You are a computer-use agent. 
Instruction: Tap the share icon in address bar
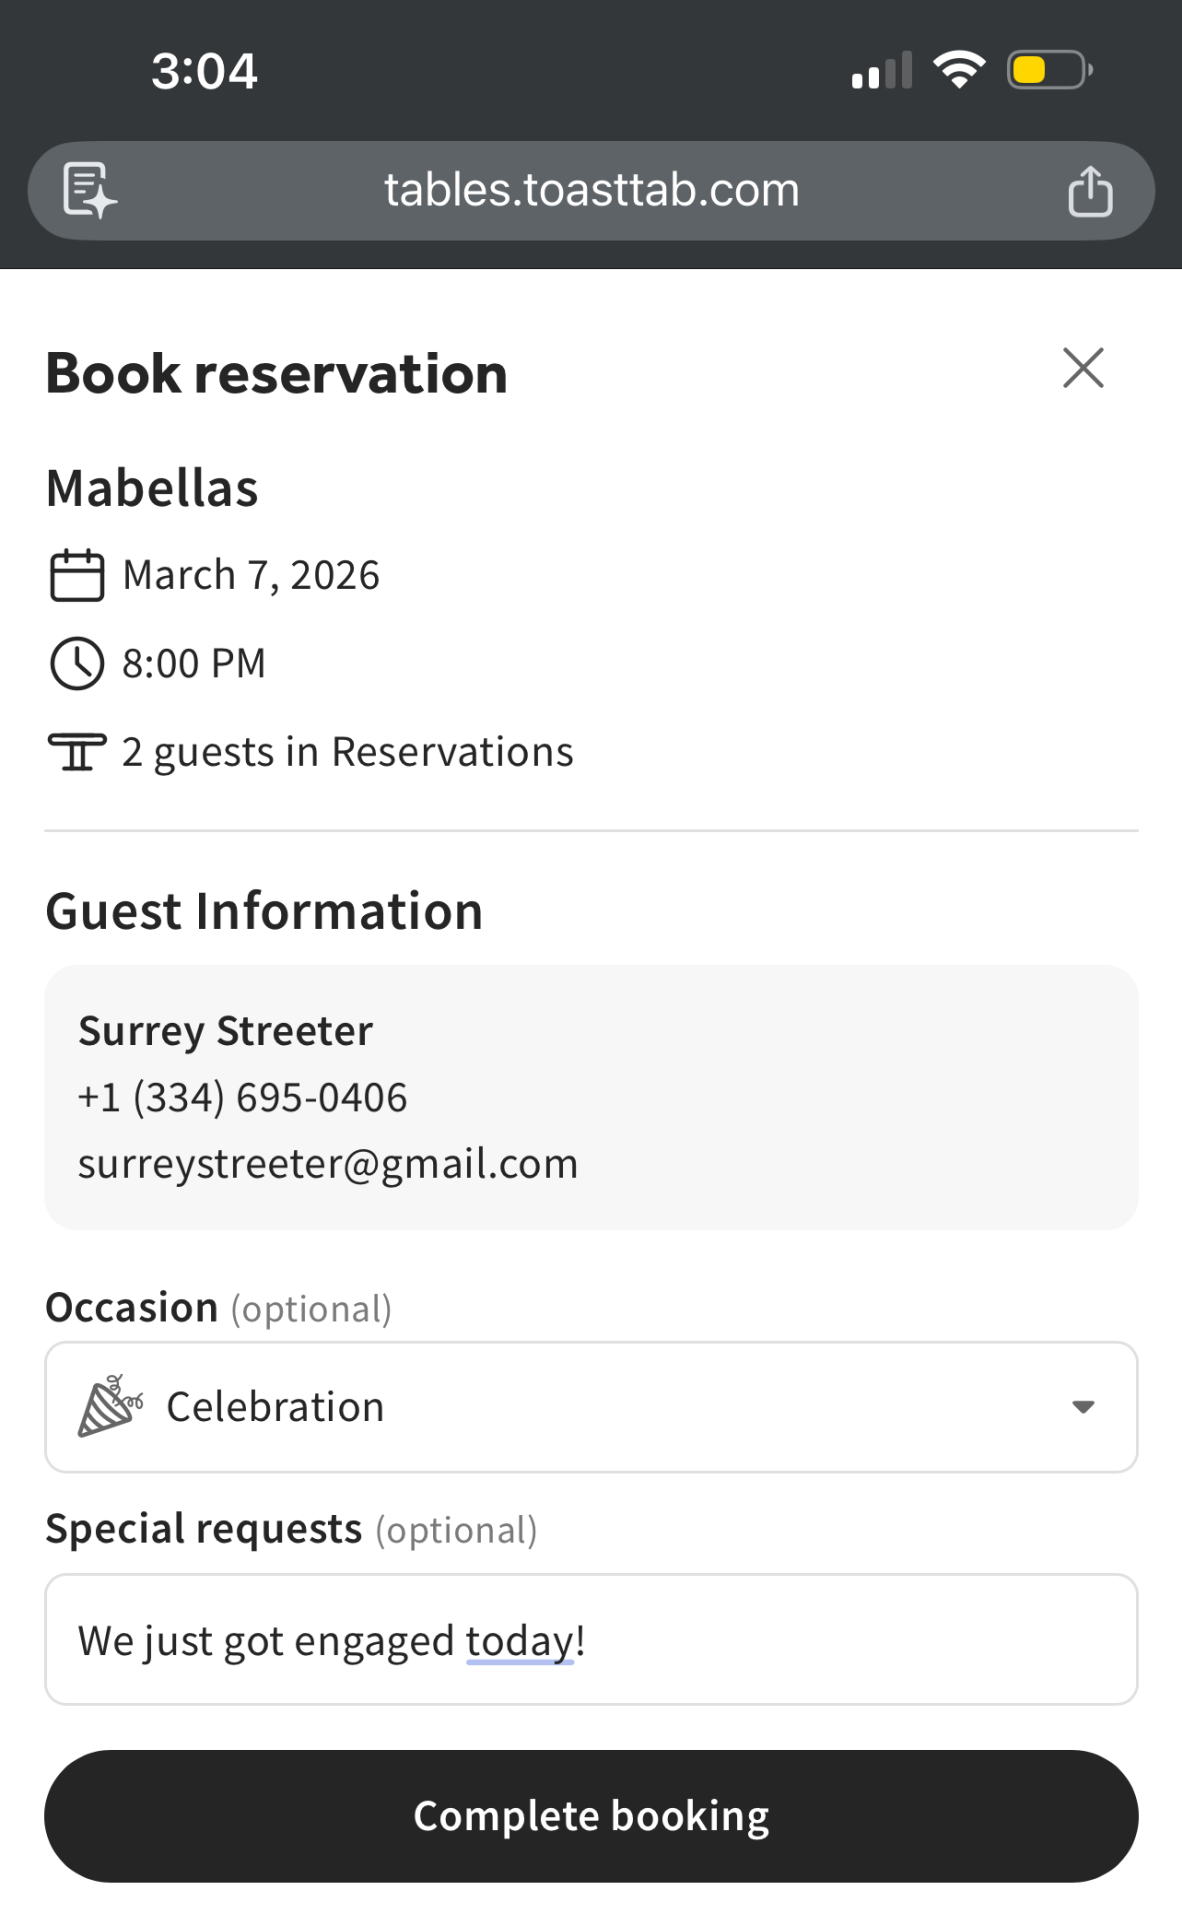[x=1089, y=191]
